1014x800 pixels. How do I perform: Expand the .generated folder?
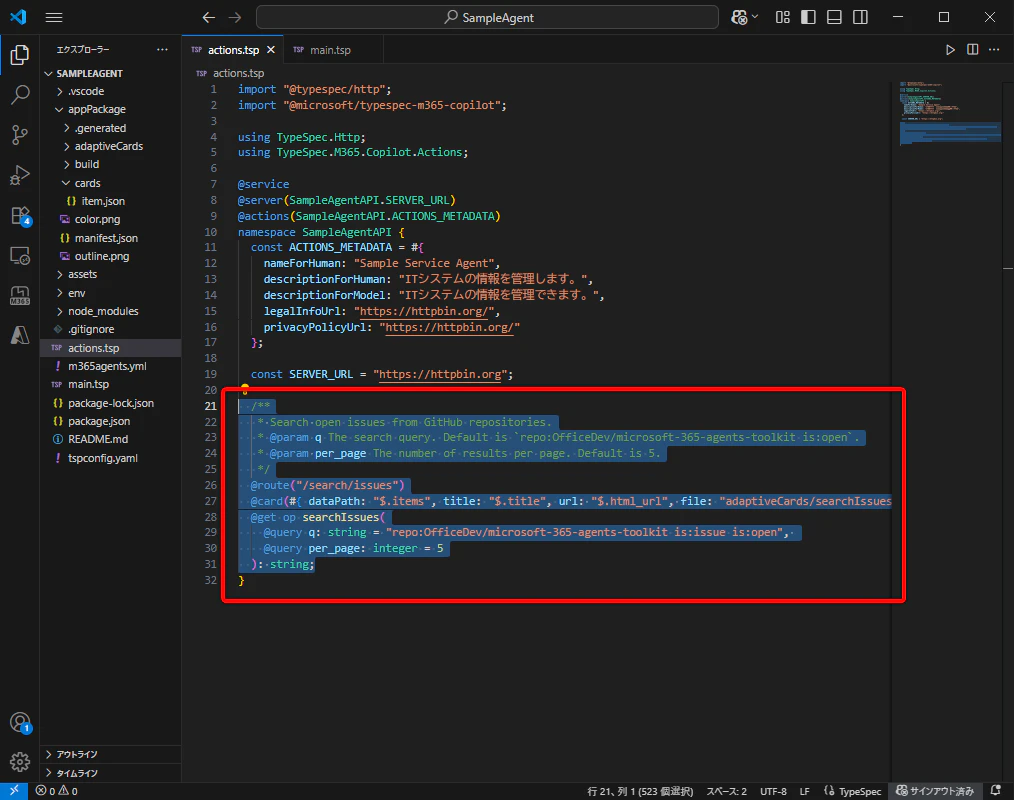point(100,128)
